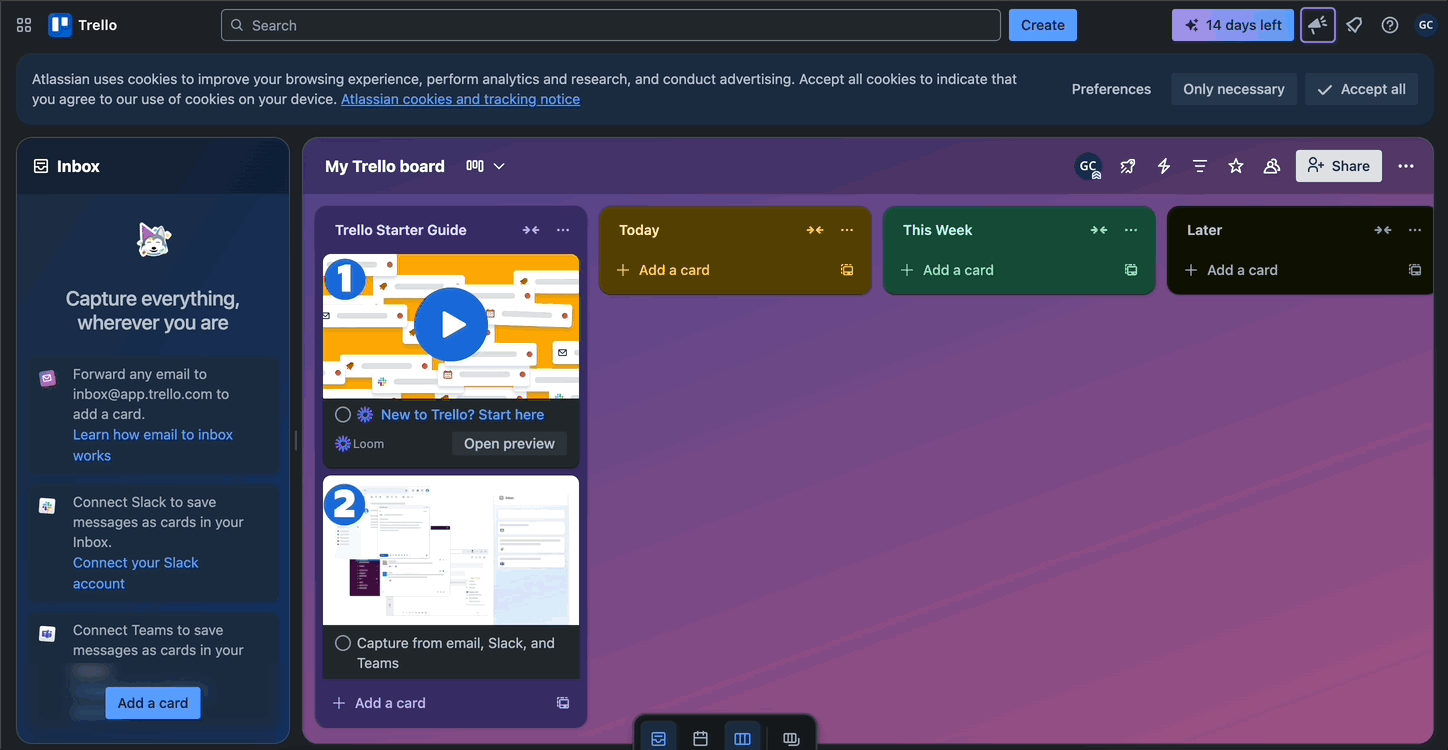Click the This Week list title
1448x750 pixels.
point(938,230)
